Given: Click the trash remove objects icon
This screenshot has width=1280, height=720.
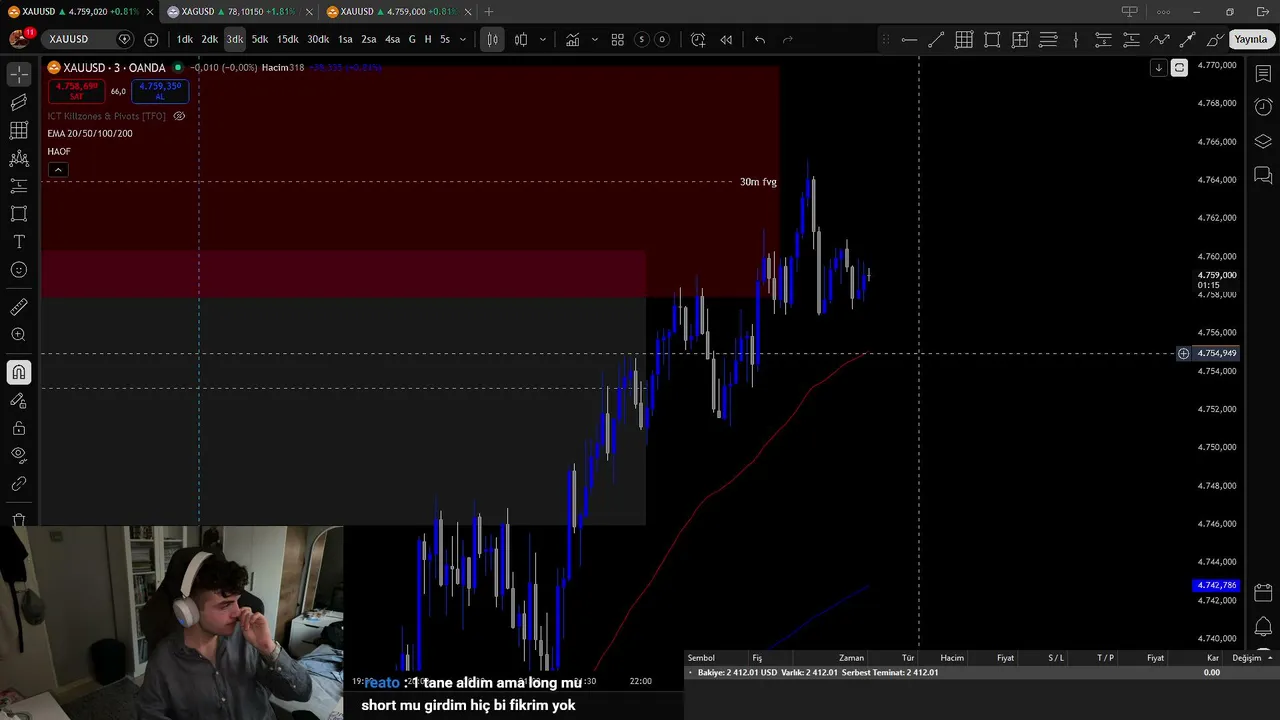Looking at the screenshot, I should tap(19, 520).
